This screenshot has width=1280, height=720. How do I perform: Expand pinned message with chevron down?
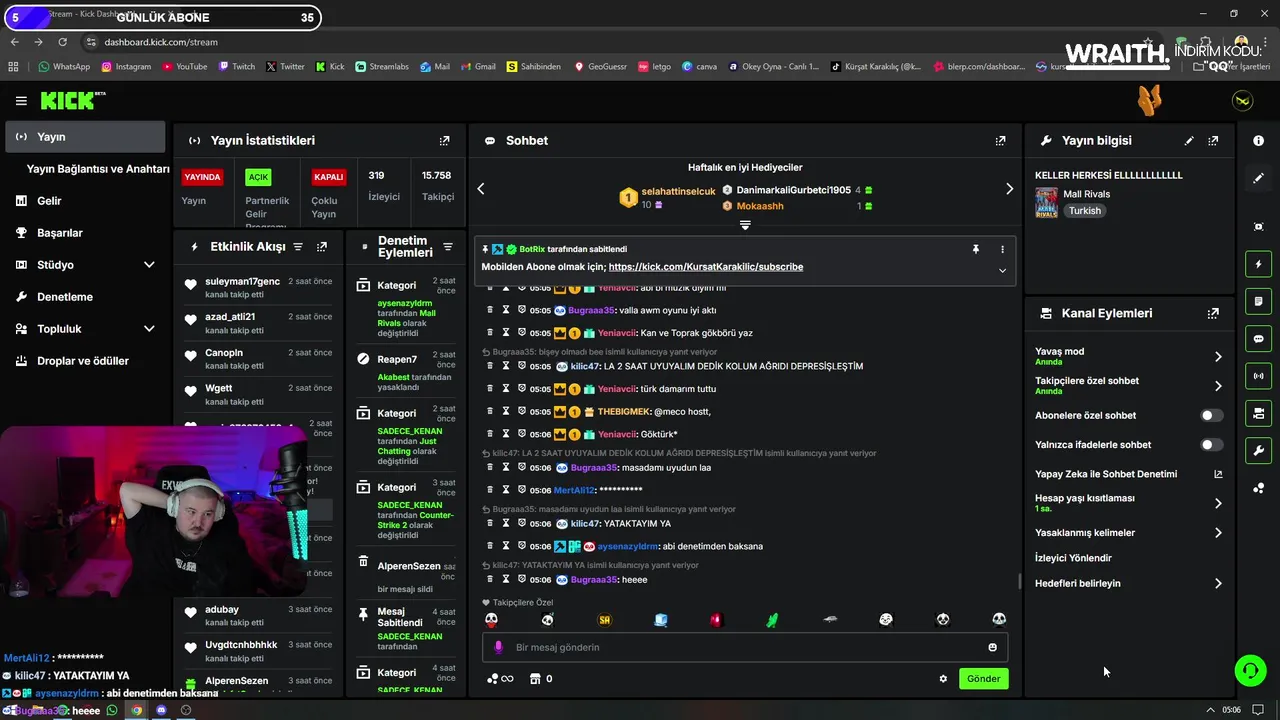[1002, 270]
